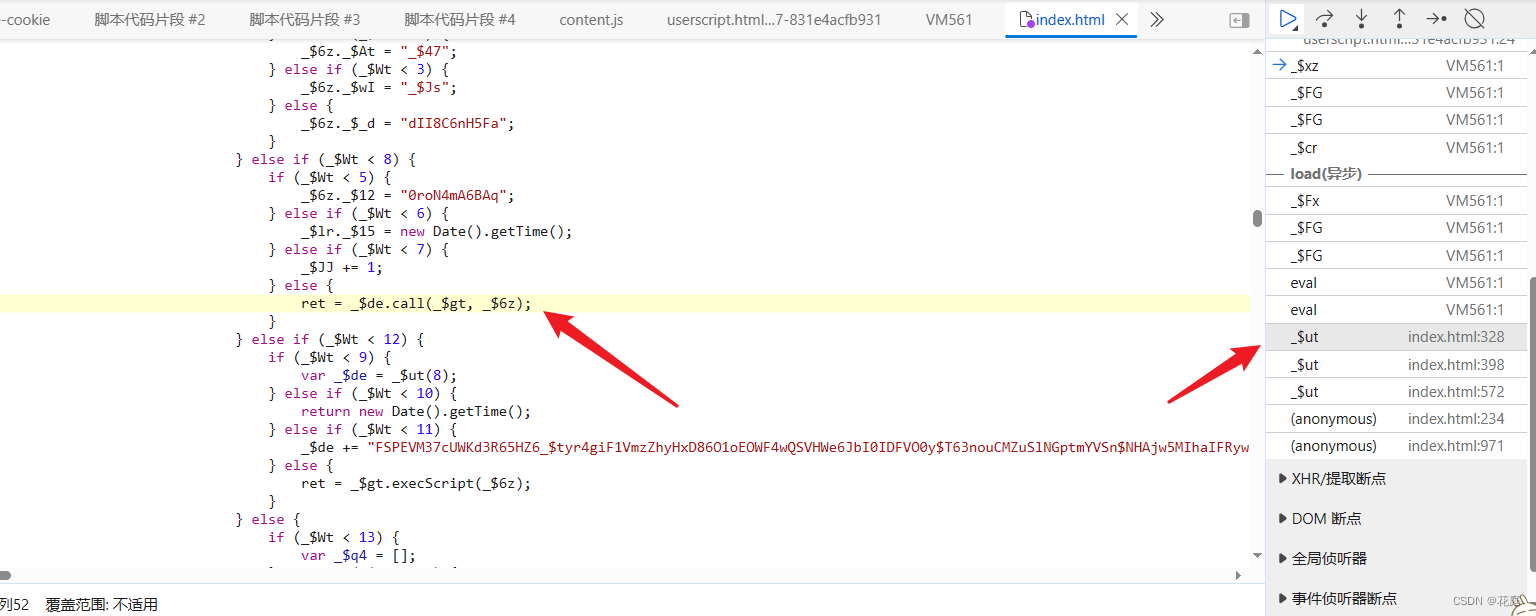Switch to 脚本代码片段 #3 tab
This screenshot has height=616, width=1536.
click(x=305, y=19)
